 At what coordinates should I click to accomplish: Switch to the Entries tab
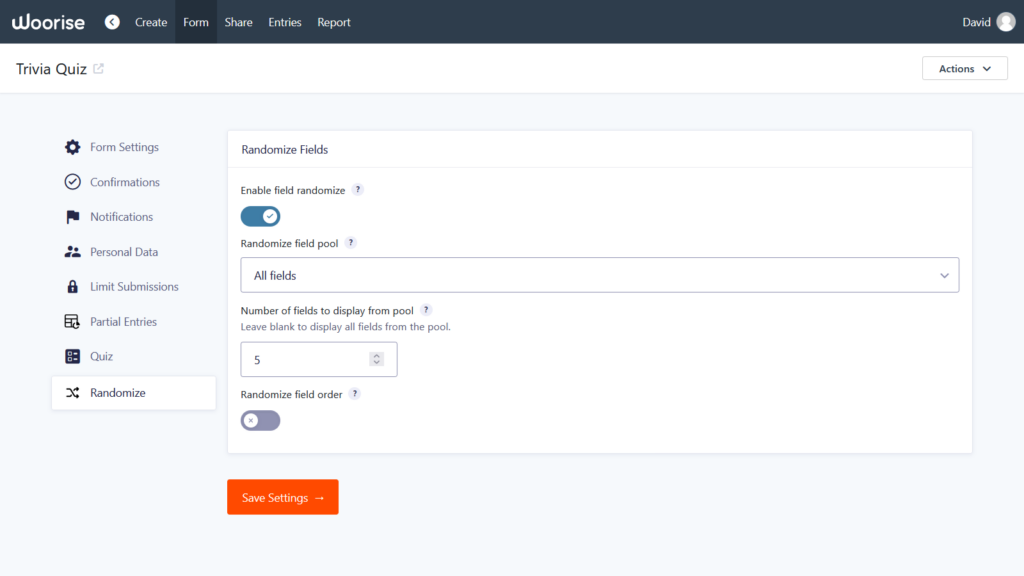pos(285,22)
